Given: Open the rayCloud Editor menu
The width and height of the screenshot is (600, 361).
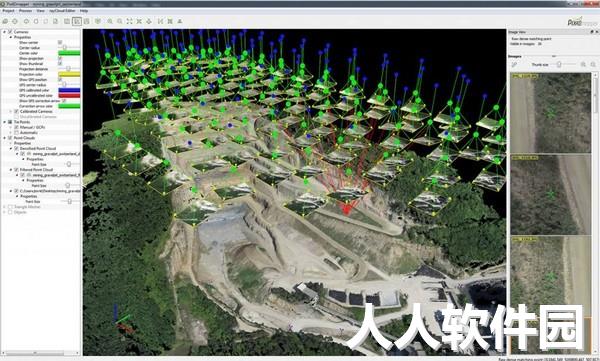Looking at the screenshot, I should click(63, 11).
